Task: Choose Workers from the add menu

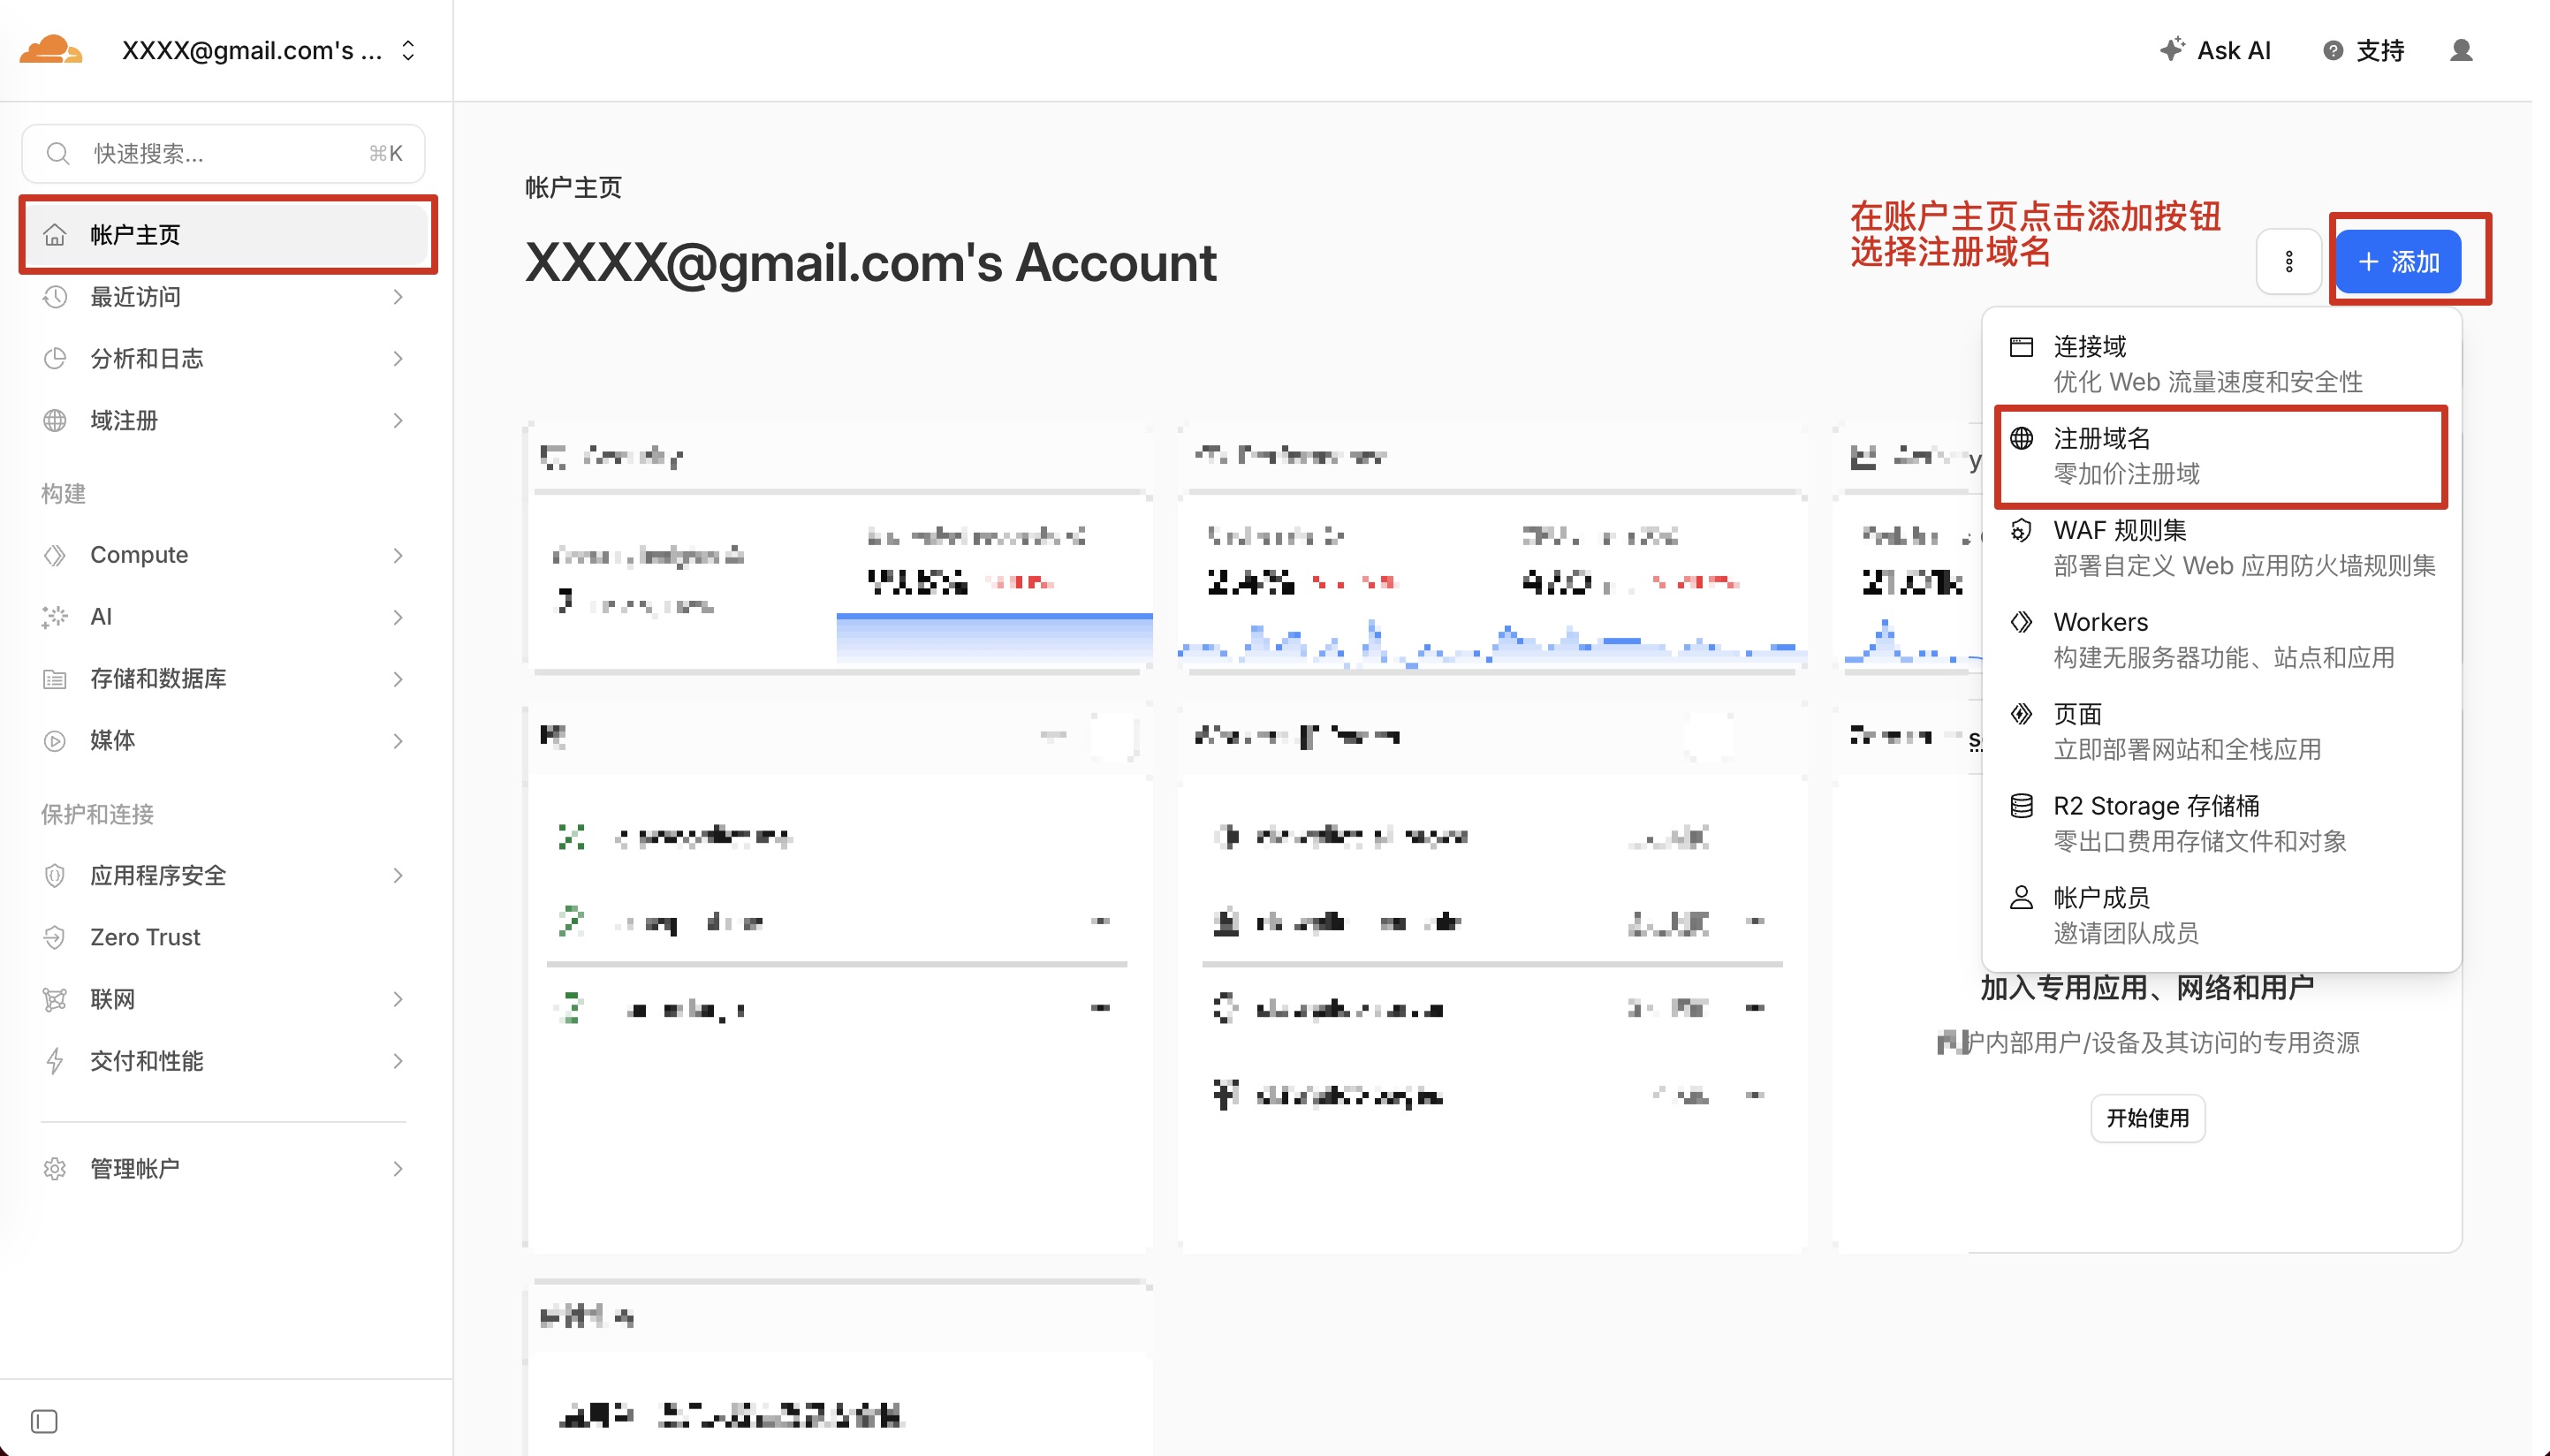Action: pos(2100,622)
